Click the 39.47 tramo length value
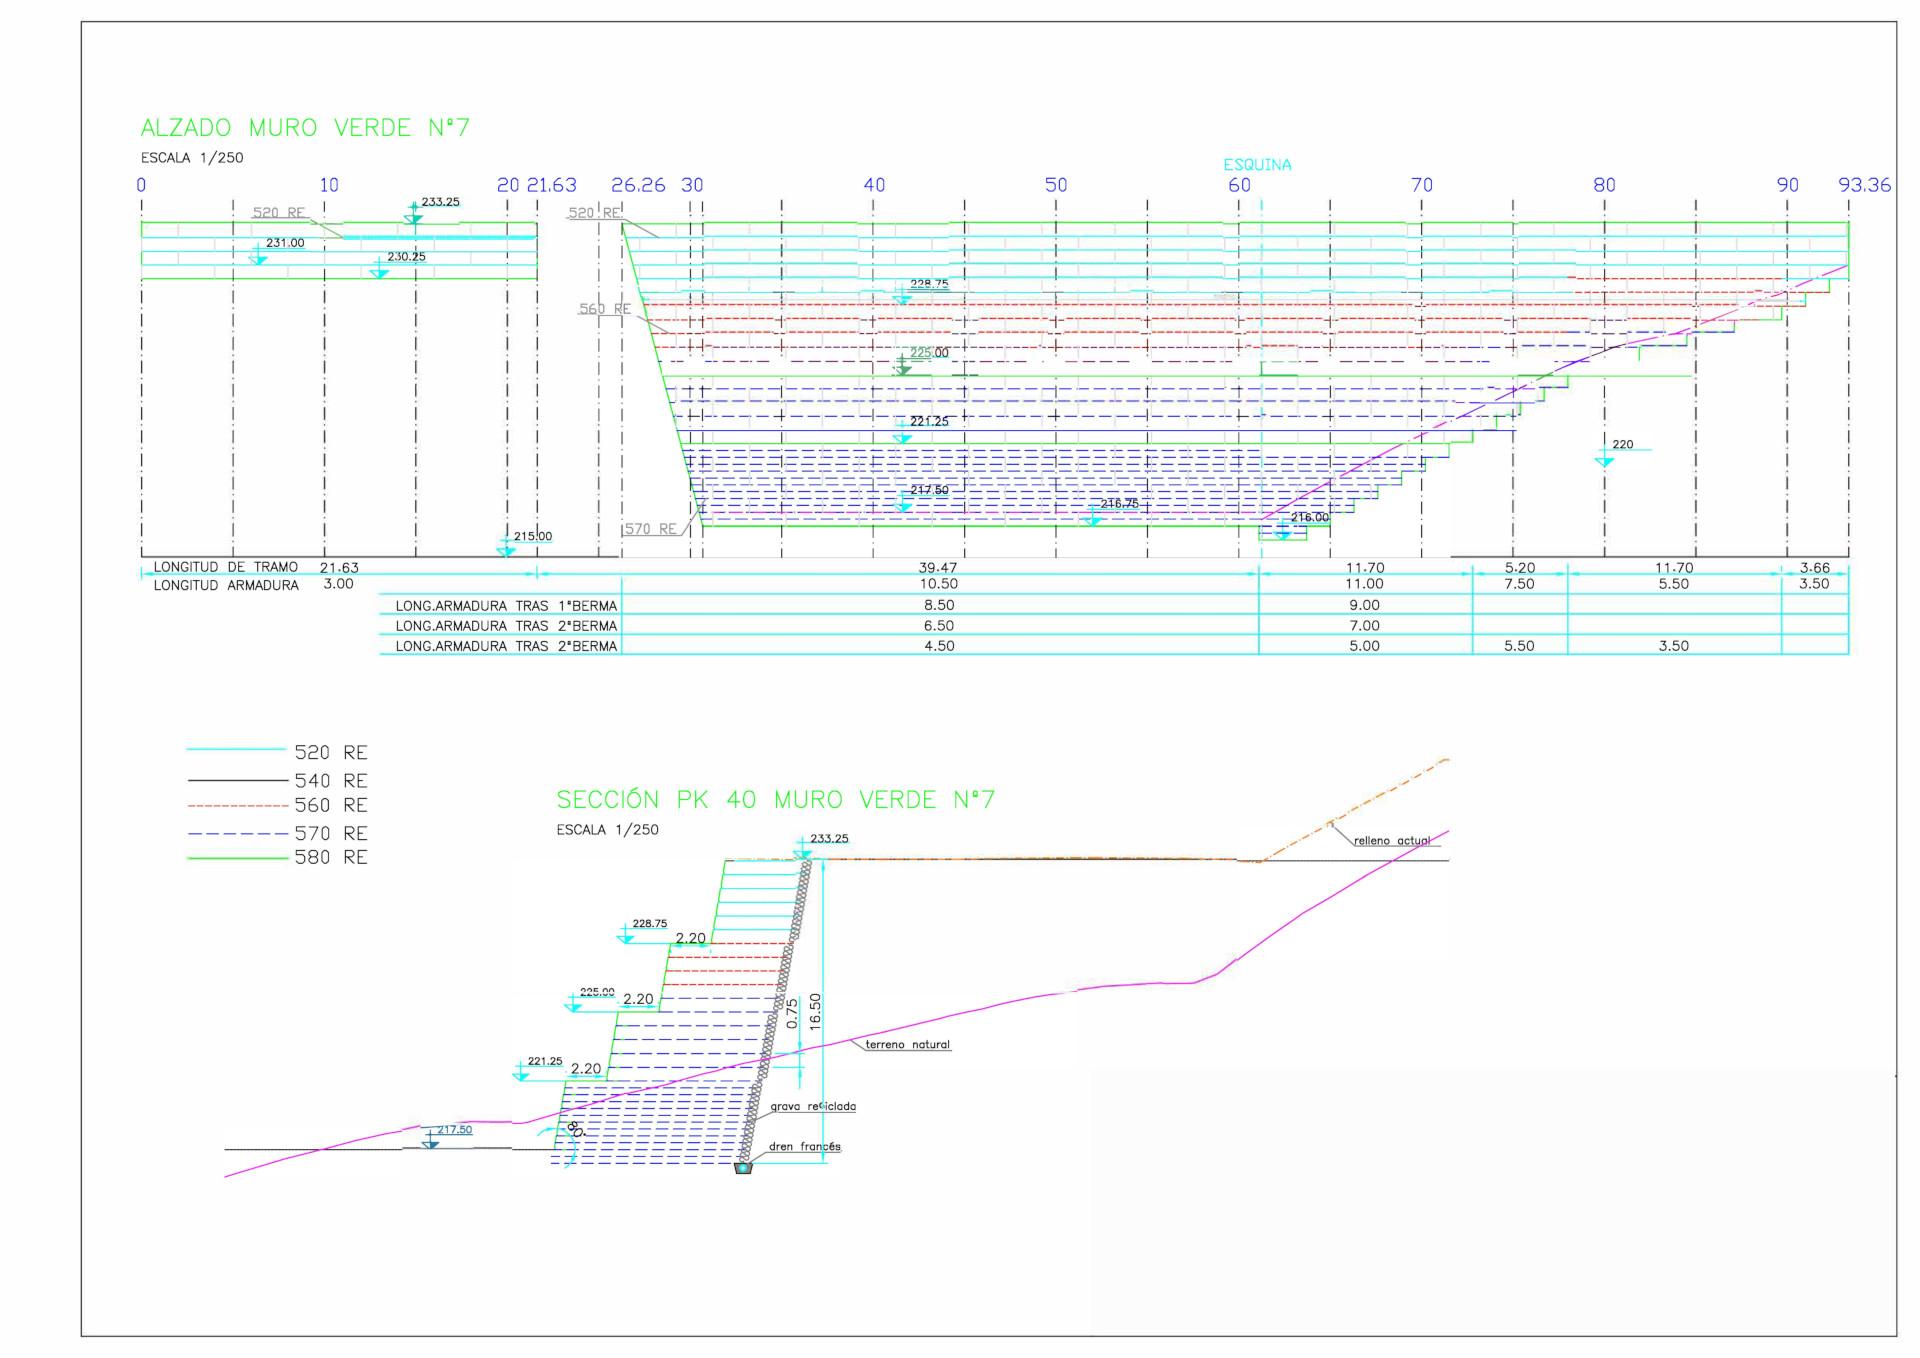 (938, 568)
